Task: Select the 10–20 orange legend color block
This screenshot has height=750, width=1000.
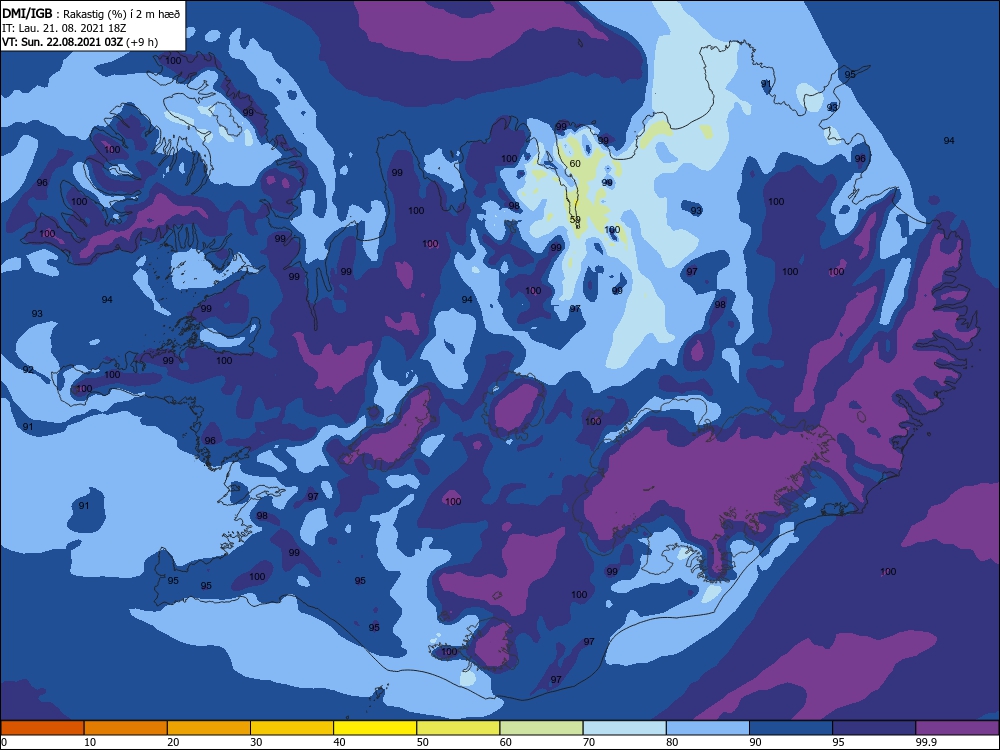Action: point(126,728)
